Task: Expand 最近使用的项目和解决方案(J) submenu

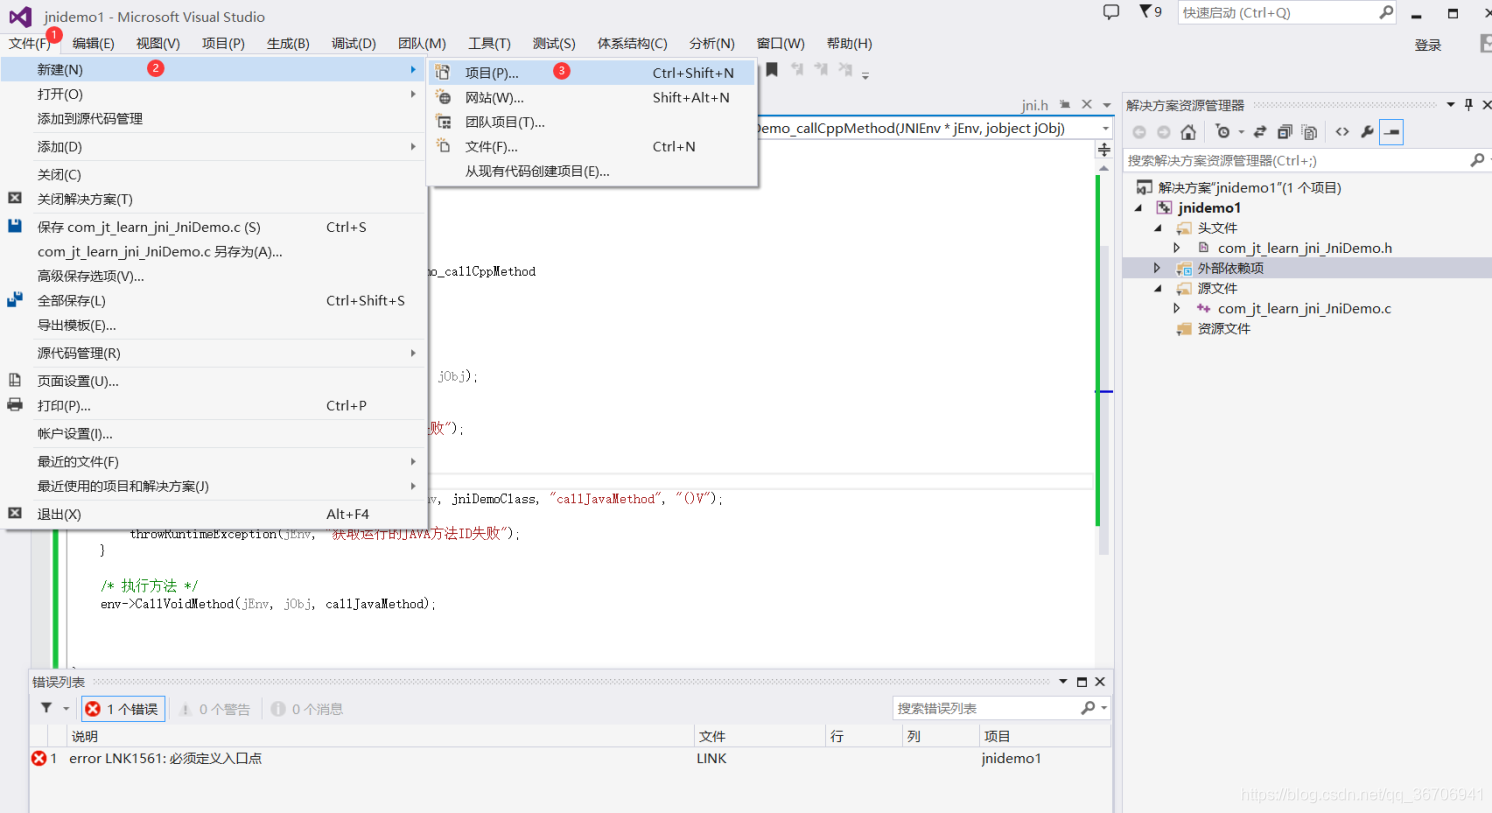Action: [x=214, y=486]
